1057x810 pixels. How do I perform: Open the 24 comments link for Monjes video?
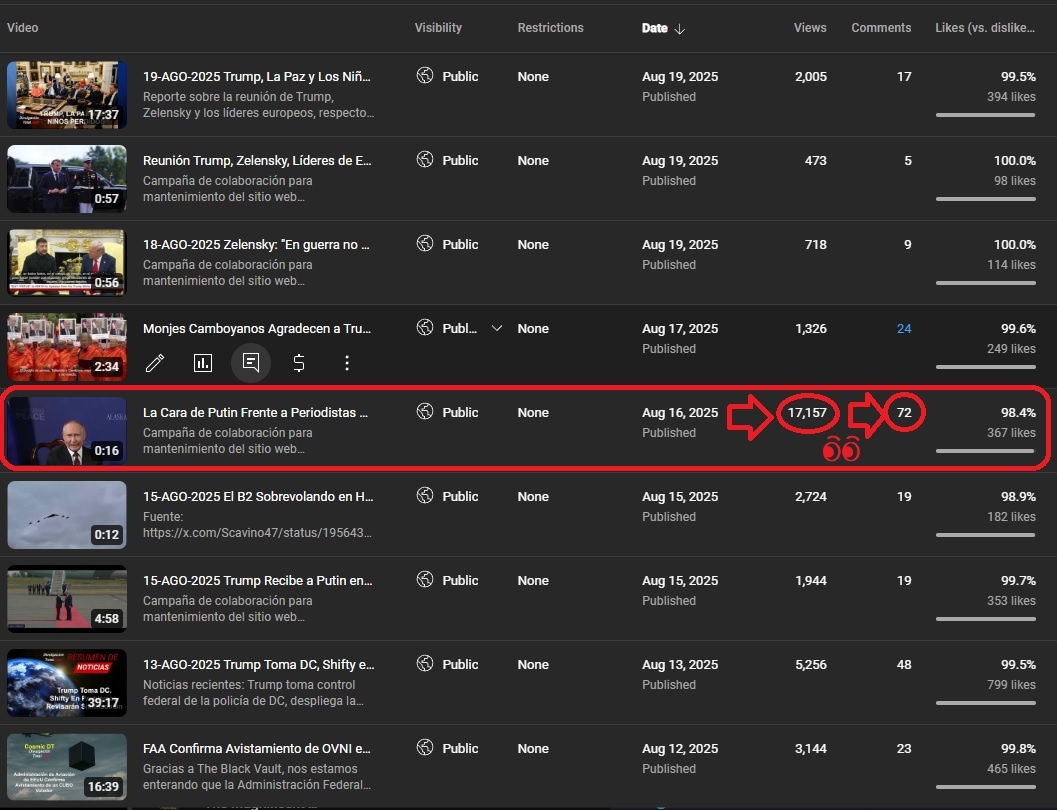click(x=904, y=328)
